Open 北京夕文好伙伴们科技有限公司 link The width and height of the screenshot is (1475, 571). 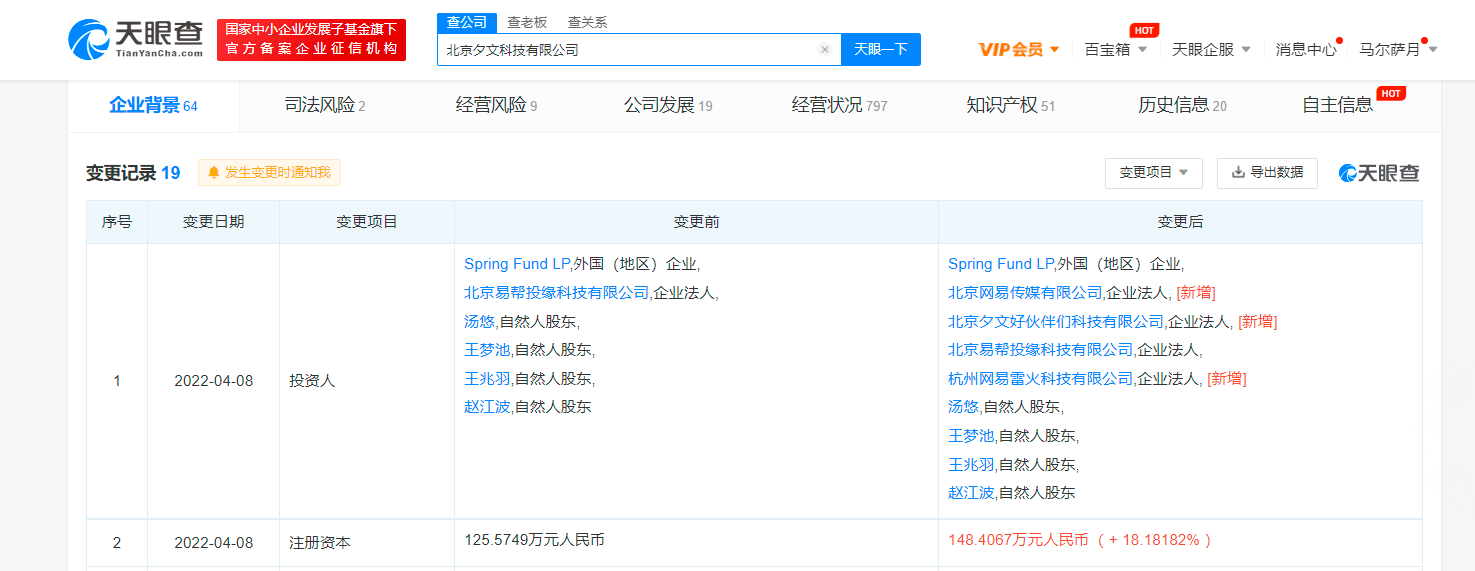[x=1056, y=321]
